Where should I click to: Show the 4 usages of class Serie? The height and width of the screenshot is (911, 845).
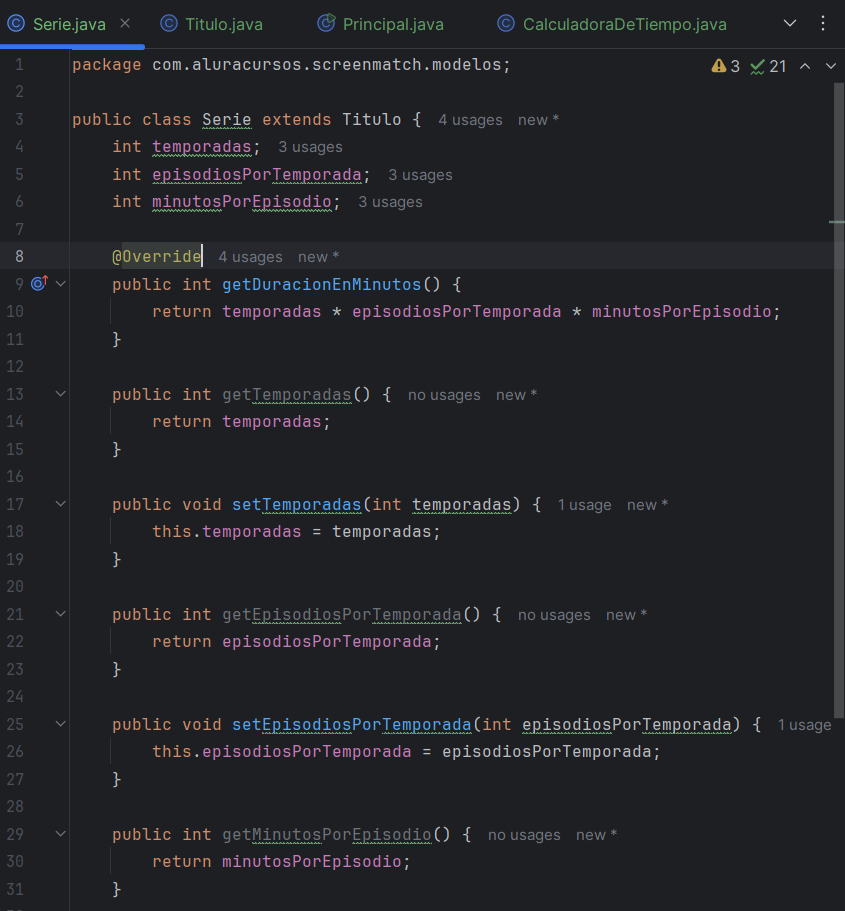pos(470,120)
